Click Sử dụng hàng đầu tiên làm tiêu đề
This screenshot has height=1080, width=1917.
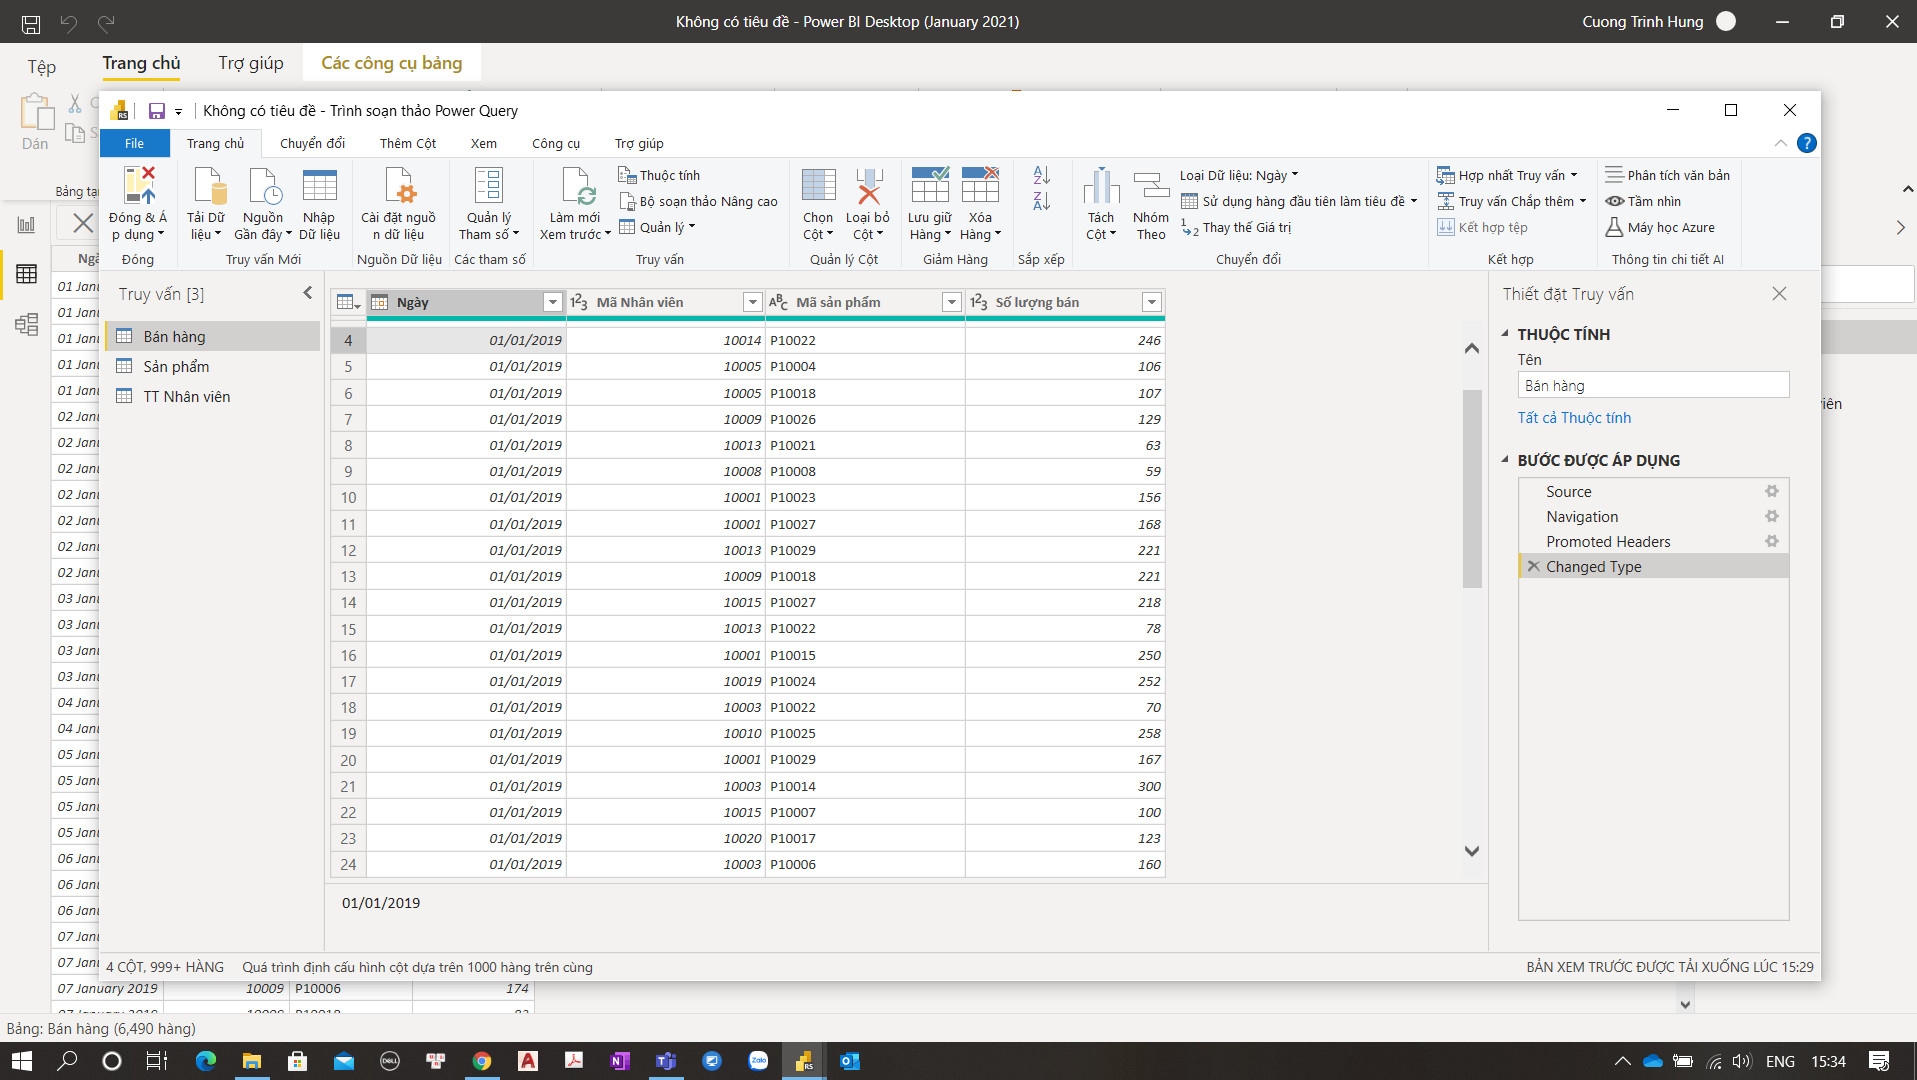coord(1299,201)
